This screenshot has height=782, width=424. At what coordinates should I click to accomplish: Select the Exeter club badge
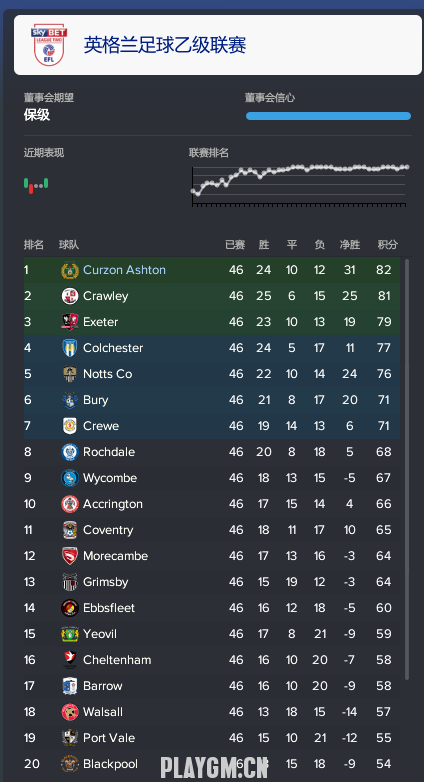pos(70,322)
